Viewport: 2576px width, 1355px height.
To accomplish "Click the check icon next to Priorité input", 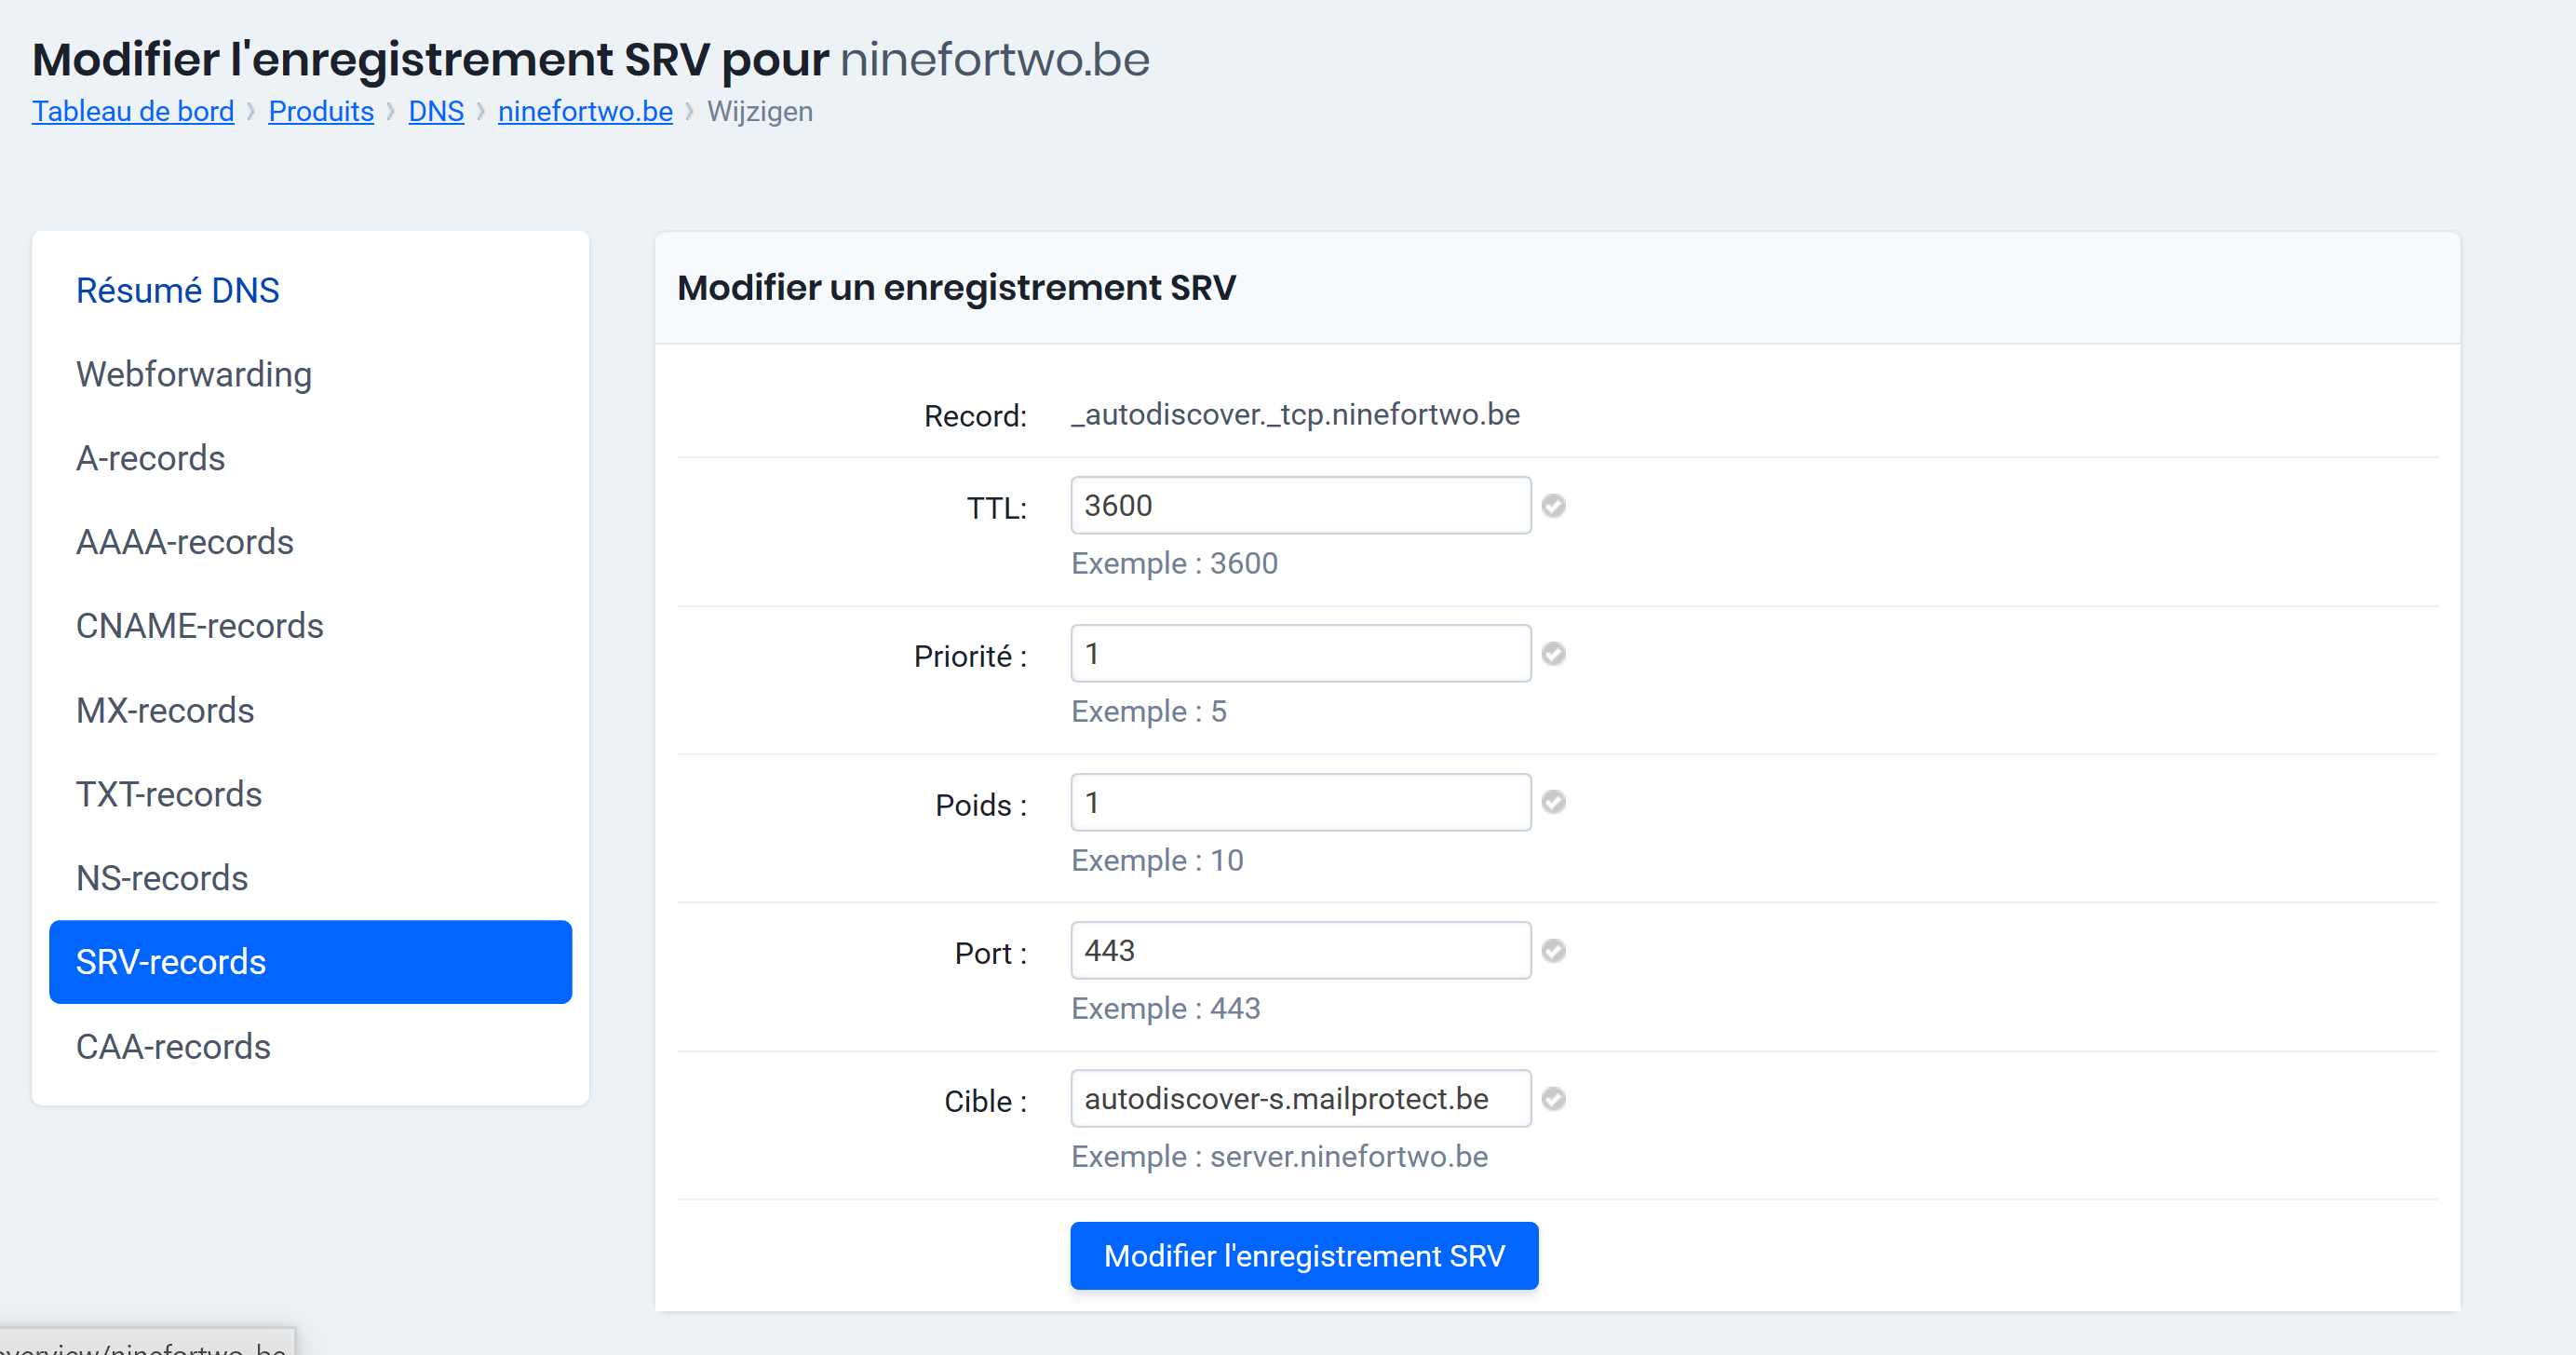I will pos(1553,654).
